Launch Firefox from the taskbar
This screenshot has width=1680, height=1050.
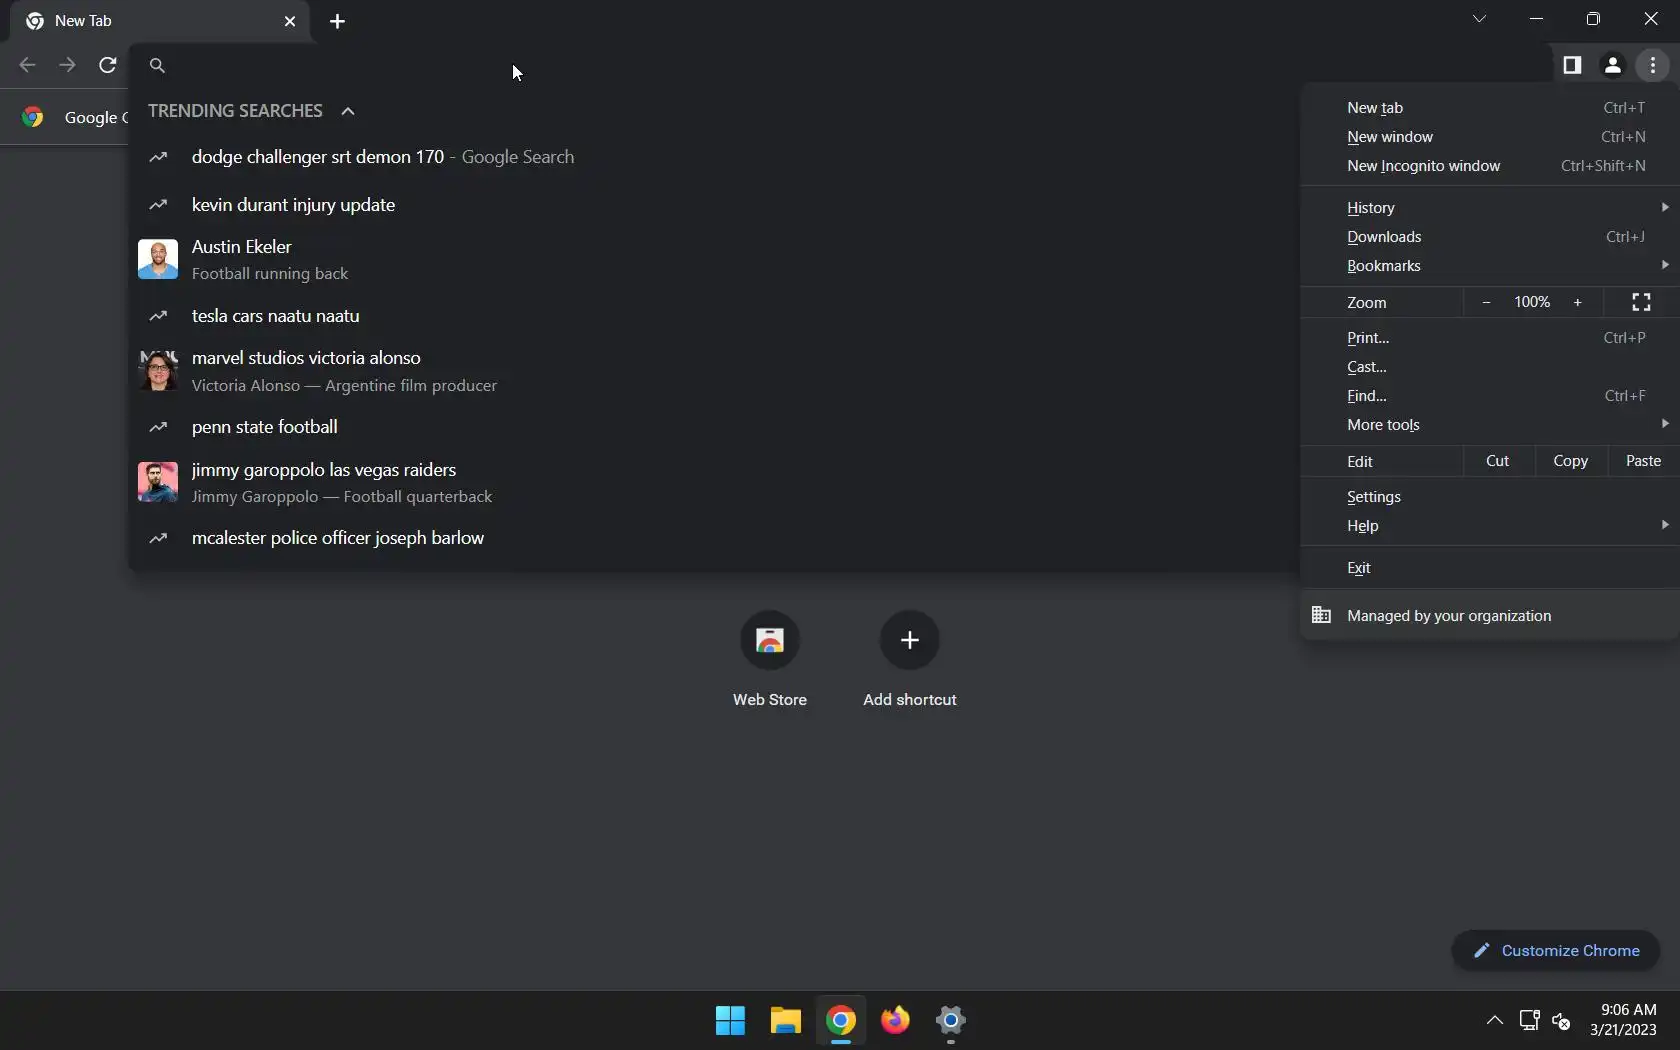(896, 1021)
